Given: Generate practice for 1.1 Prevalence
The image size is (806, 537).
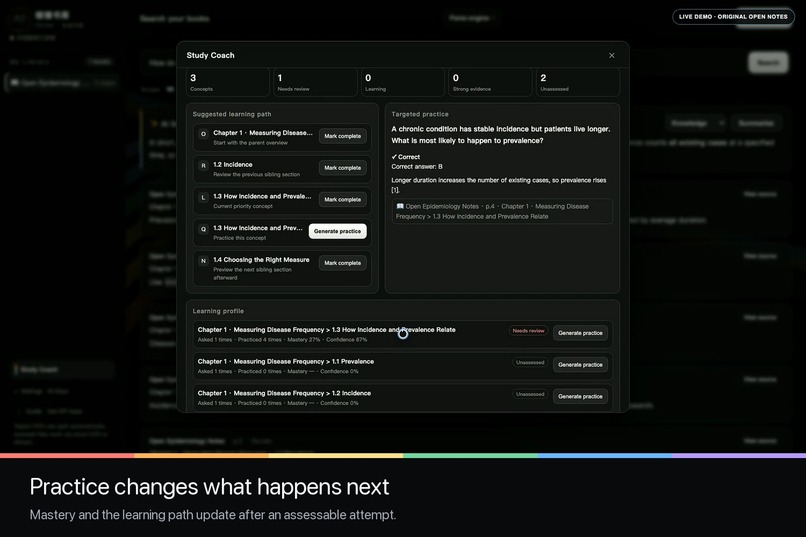Looking at the screenshot, I should coord(580,365).
